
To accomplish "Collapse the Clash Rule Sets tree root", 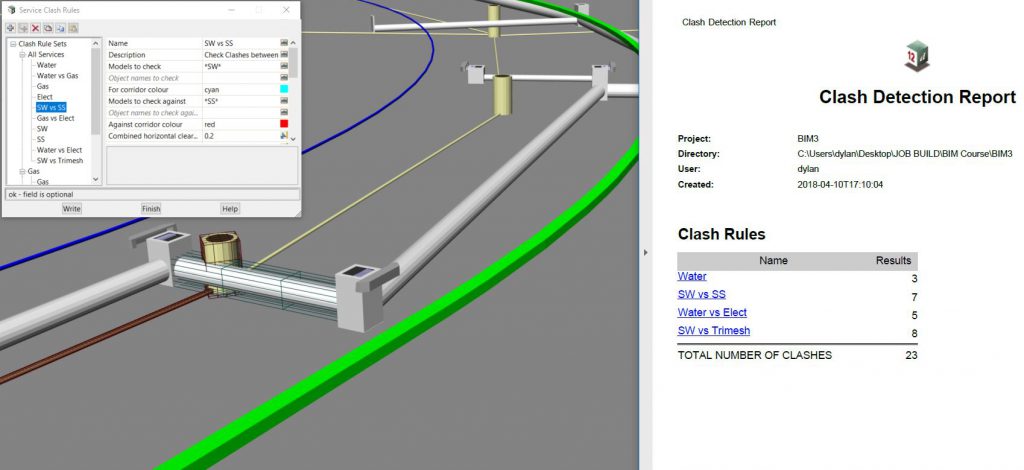I will (11, 43).
